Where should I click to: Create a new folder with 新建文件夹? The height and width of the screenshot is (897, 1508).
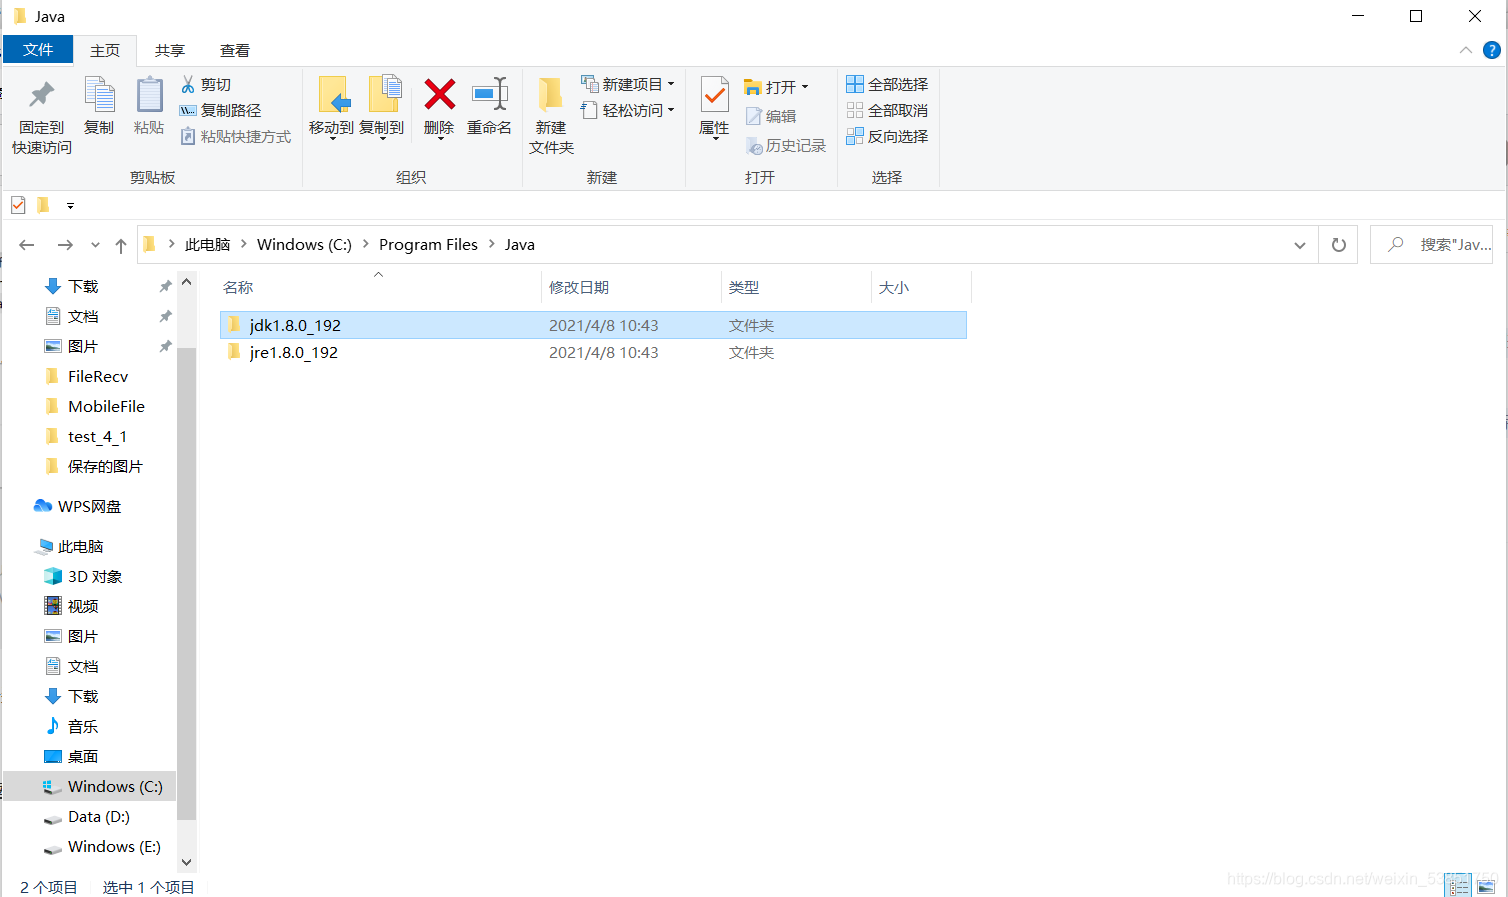(x=551, y=116)
